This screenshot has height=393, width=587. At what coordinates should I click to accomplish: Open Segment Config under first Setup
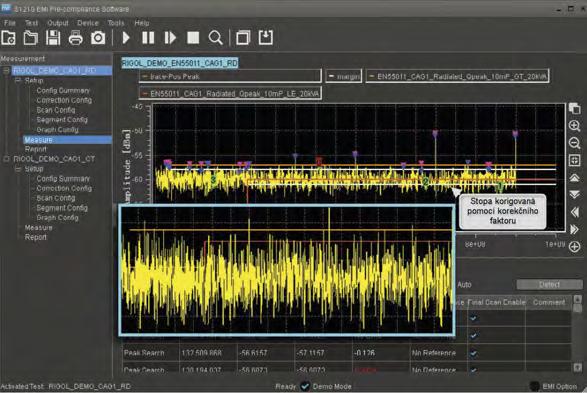[62, 120]
